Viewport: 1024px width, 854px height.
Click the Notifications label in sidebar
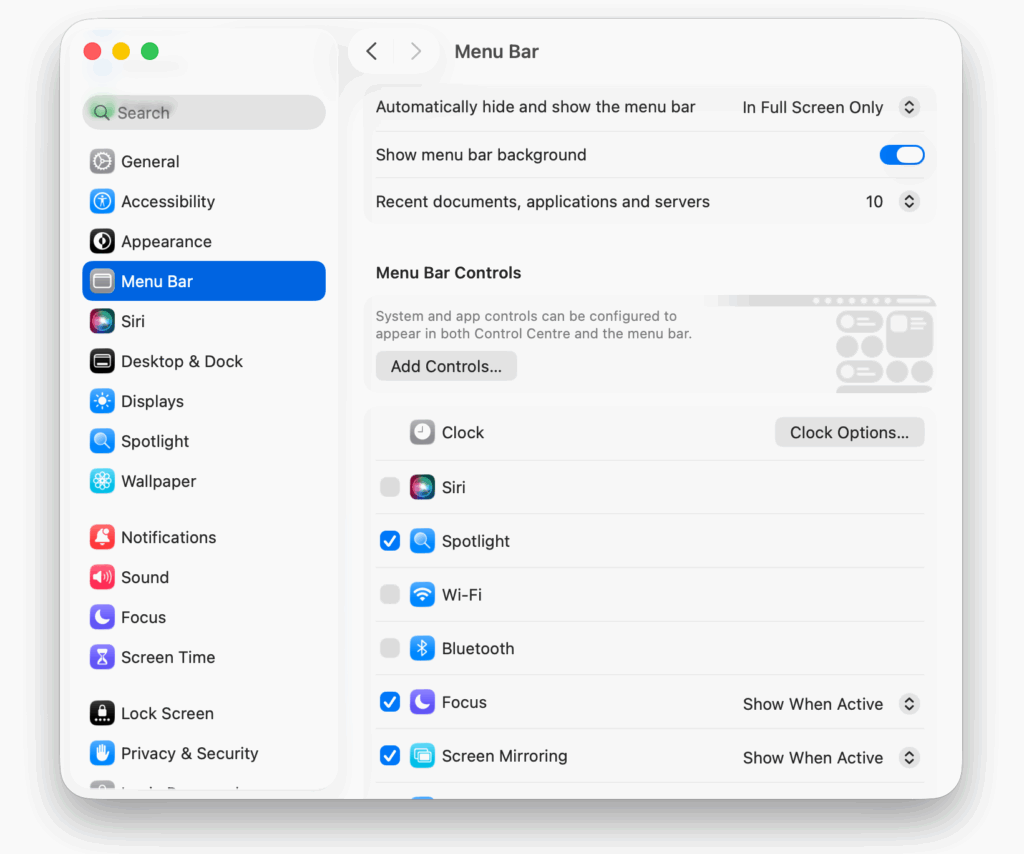(x=168, y=537)
